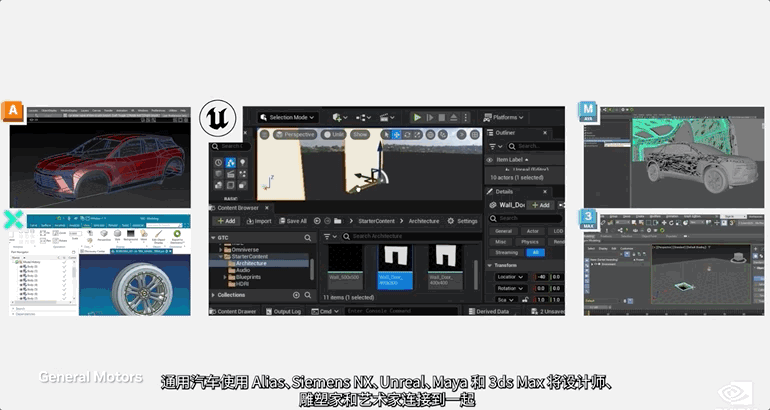Click the frame advance button beside Play
The width and height of the screenshot is (770, 410).
tap(430, 117)
